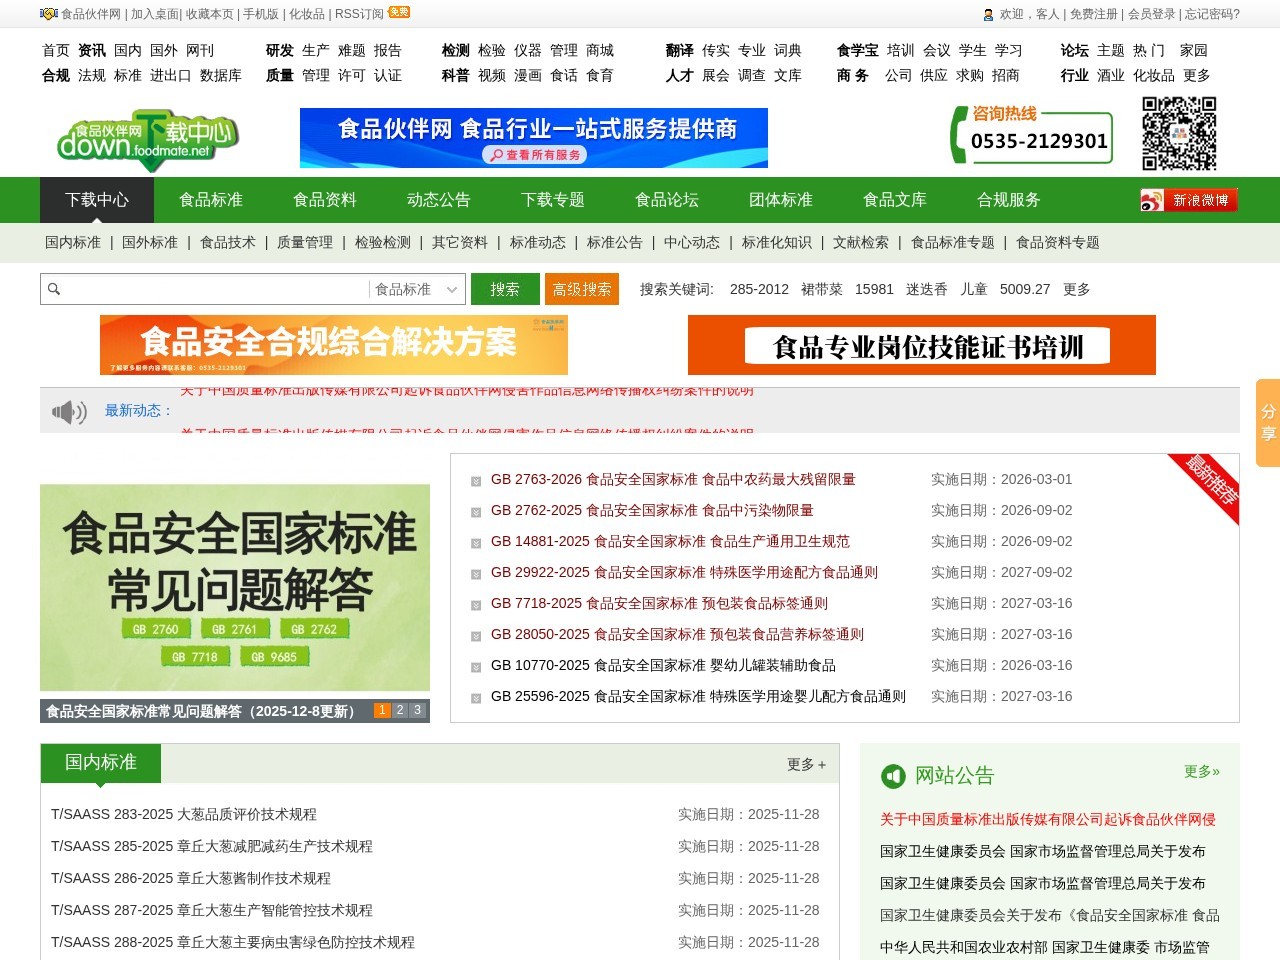This screenshot has width=1280, height=960.
Task: Click the speaker icon beside 最新动态
Action: click(68, 411)
